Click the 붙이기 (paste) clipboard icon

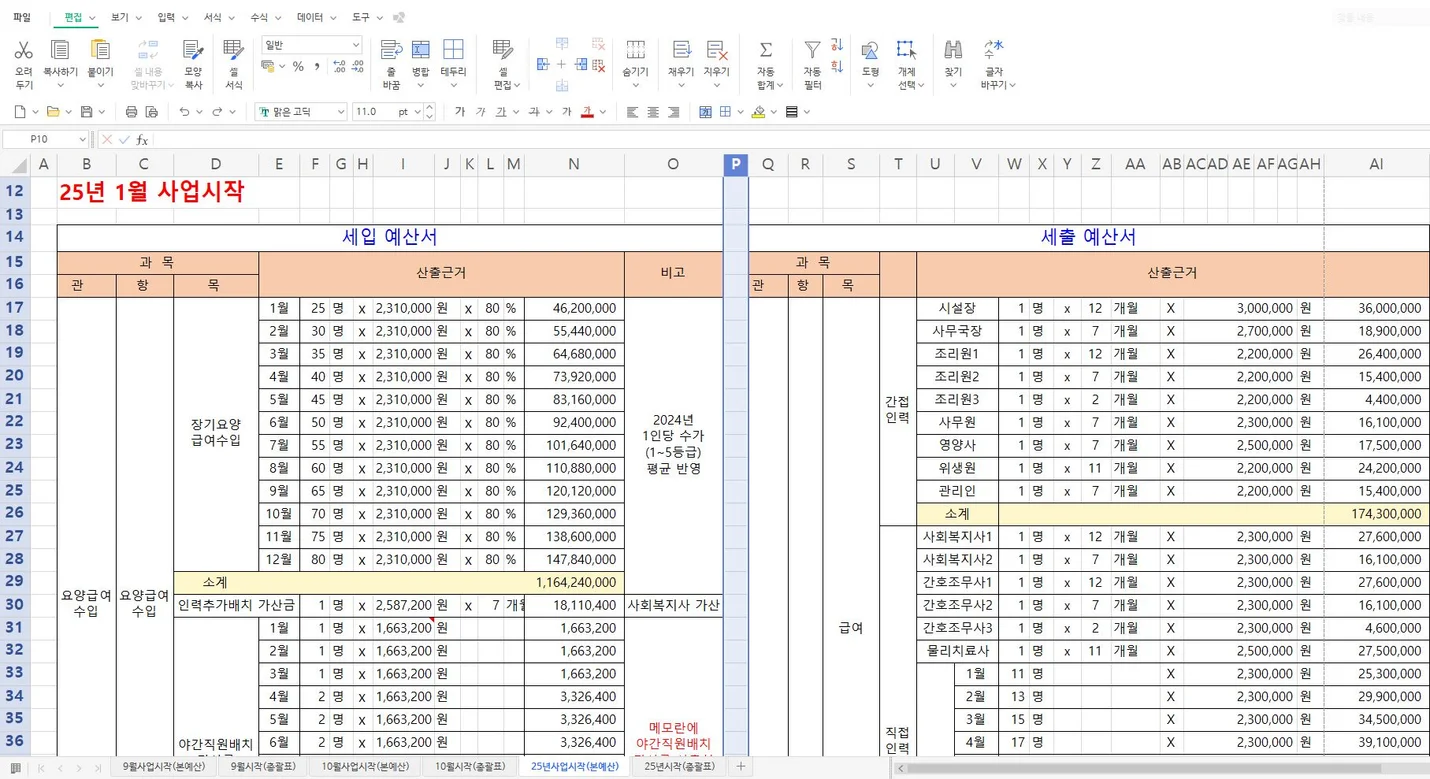(100, 50)
